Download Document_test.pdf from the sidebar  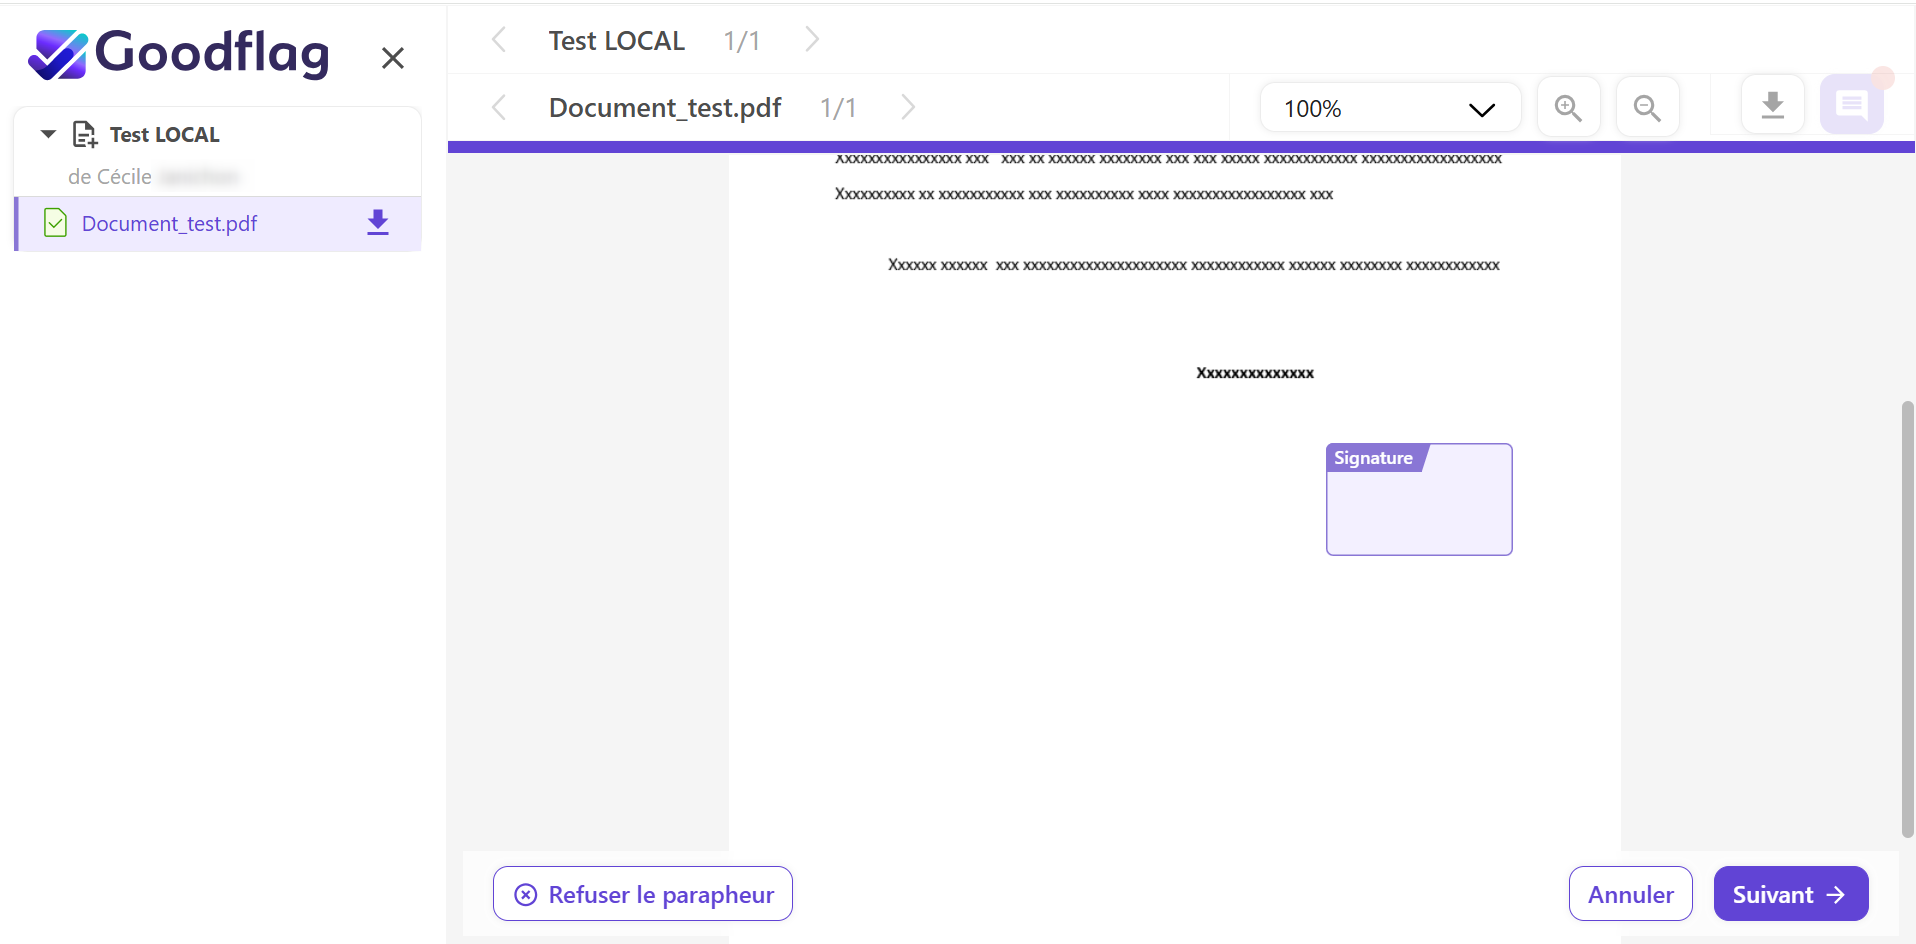[x=377, y=222]
